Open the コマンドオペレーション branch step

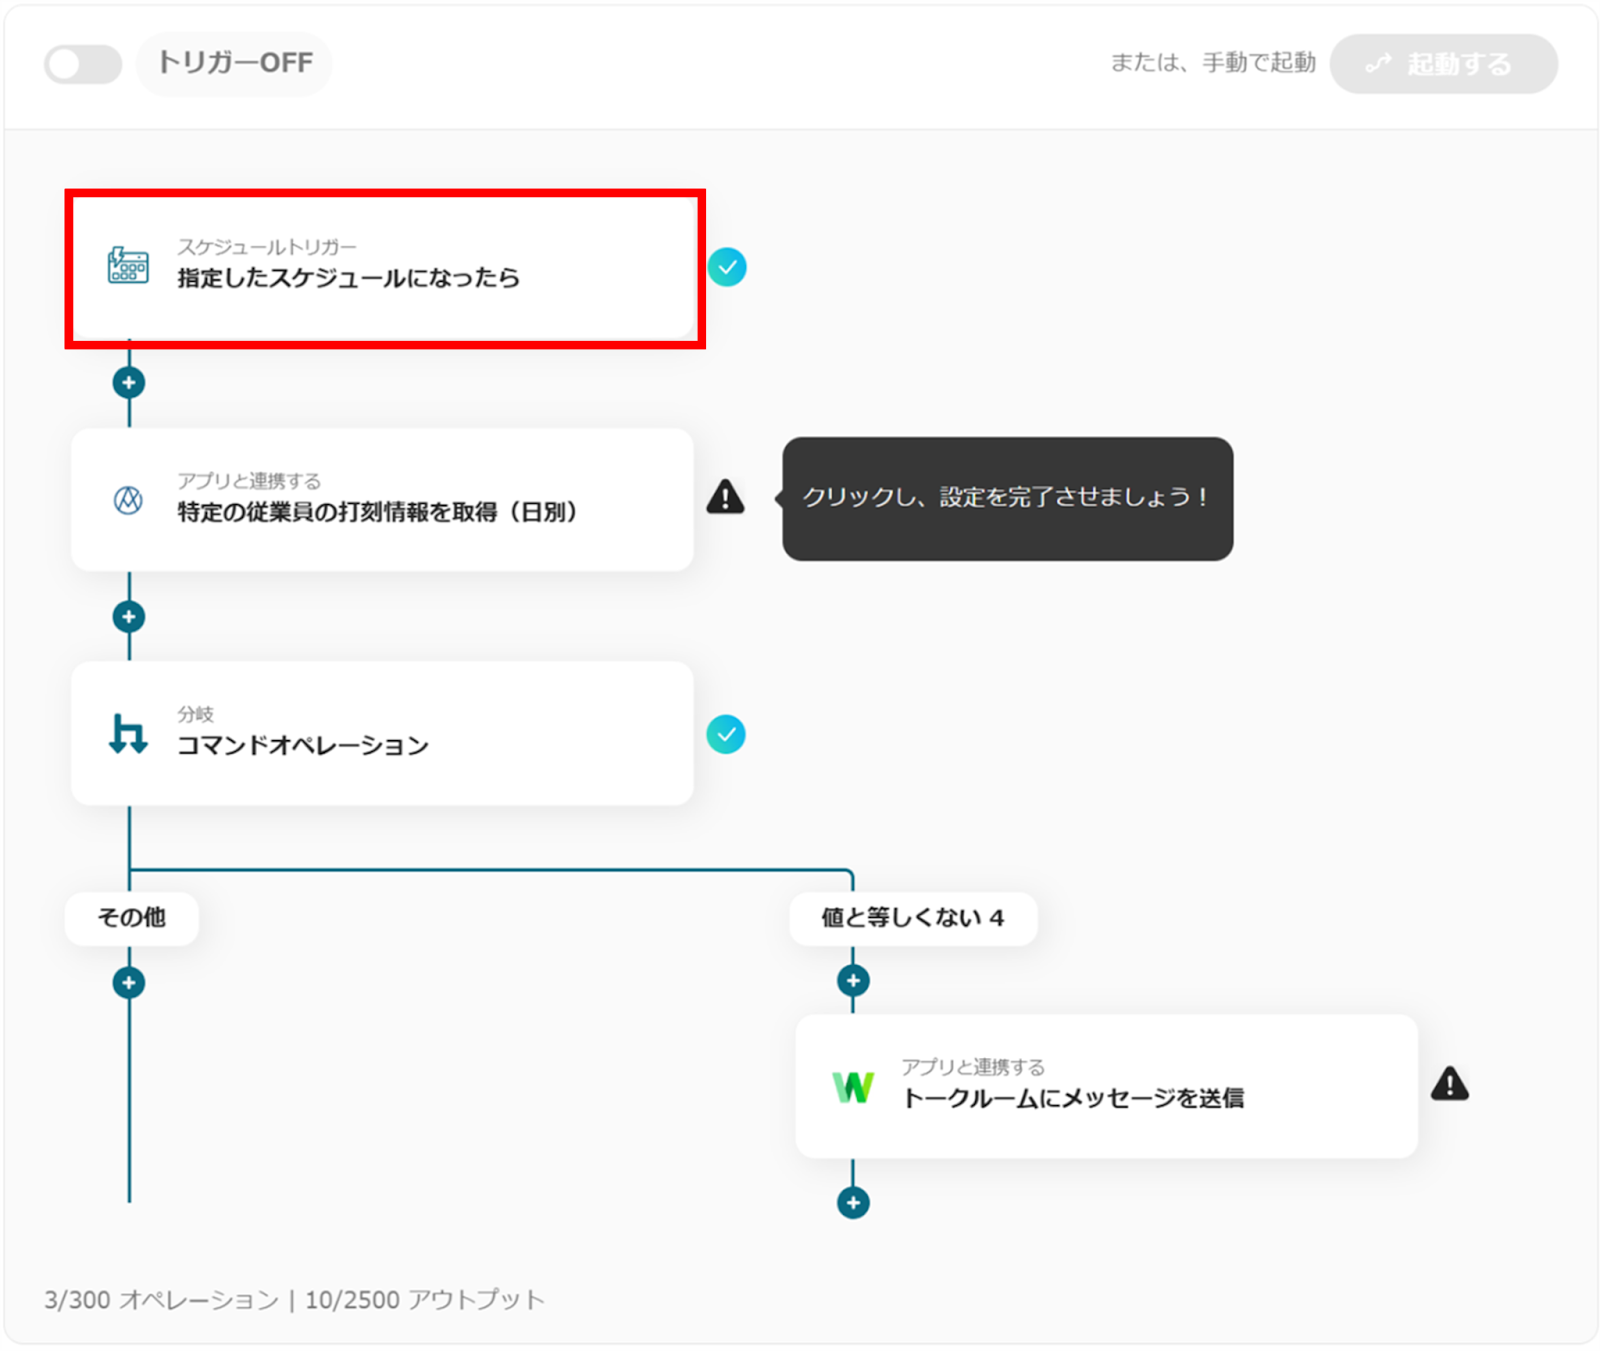[382, 733]
